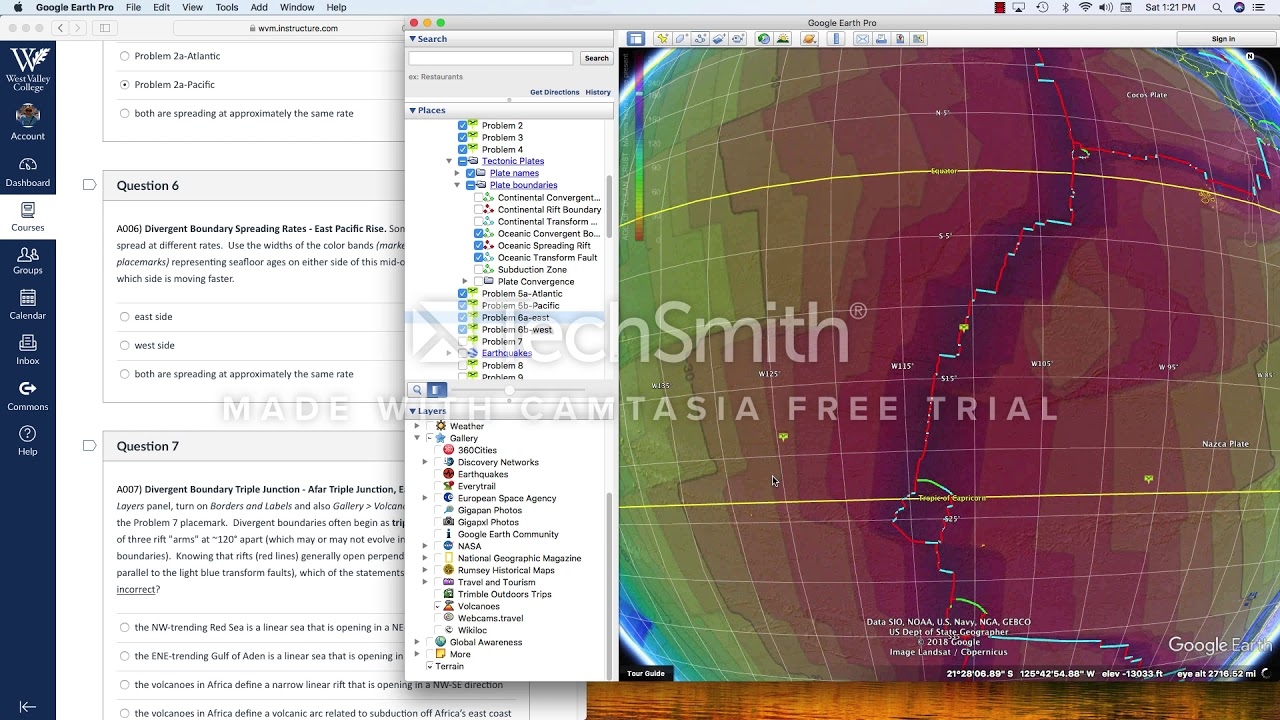
Task: Open the Historical Imagery clock tool
Action: point(764,39)
